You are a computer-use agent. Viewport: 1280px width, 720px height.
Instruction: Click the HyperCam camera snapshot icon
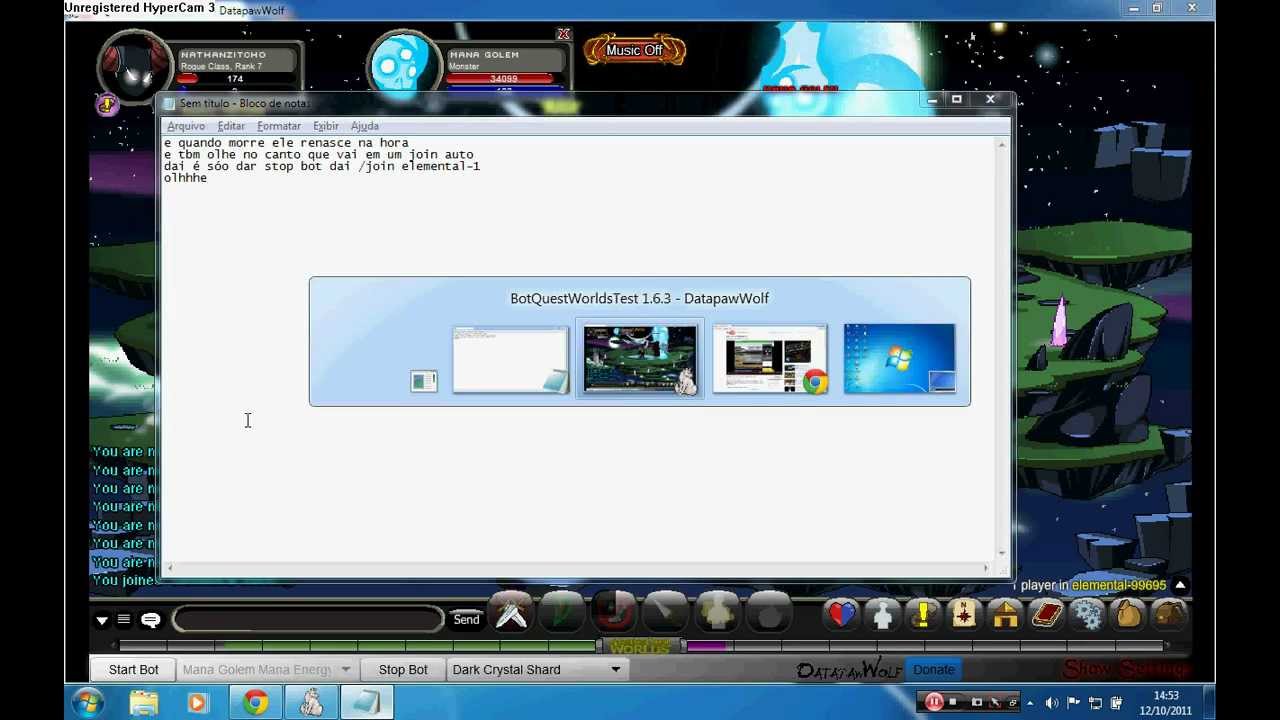tap(977, 702)
